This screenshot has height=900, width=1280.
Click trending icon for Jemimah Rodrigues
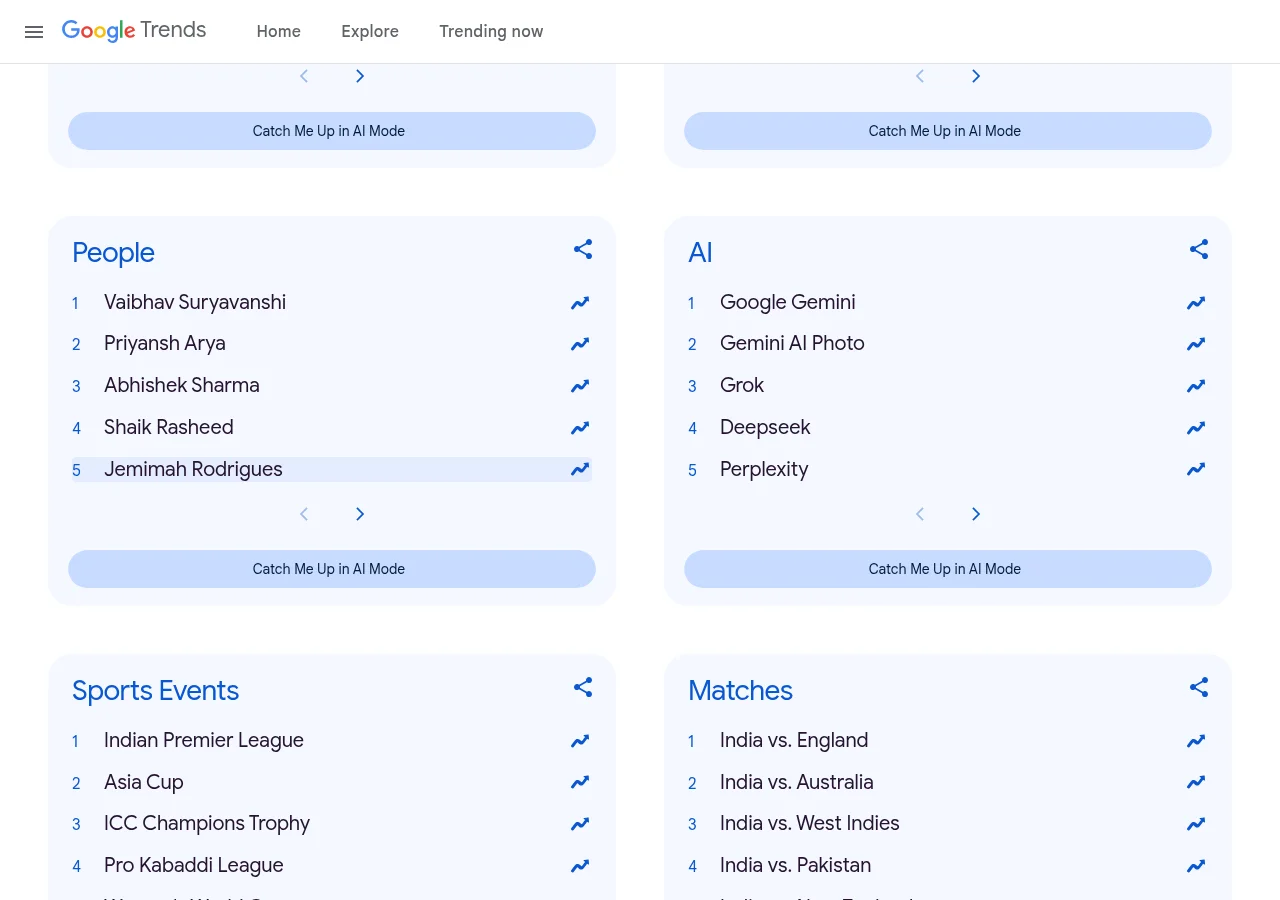(x=580, y=469)
